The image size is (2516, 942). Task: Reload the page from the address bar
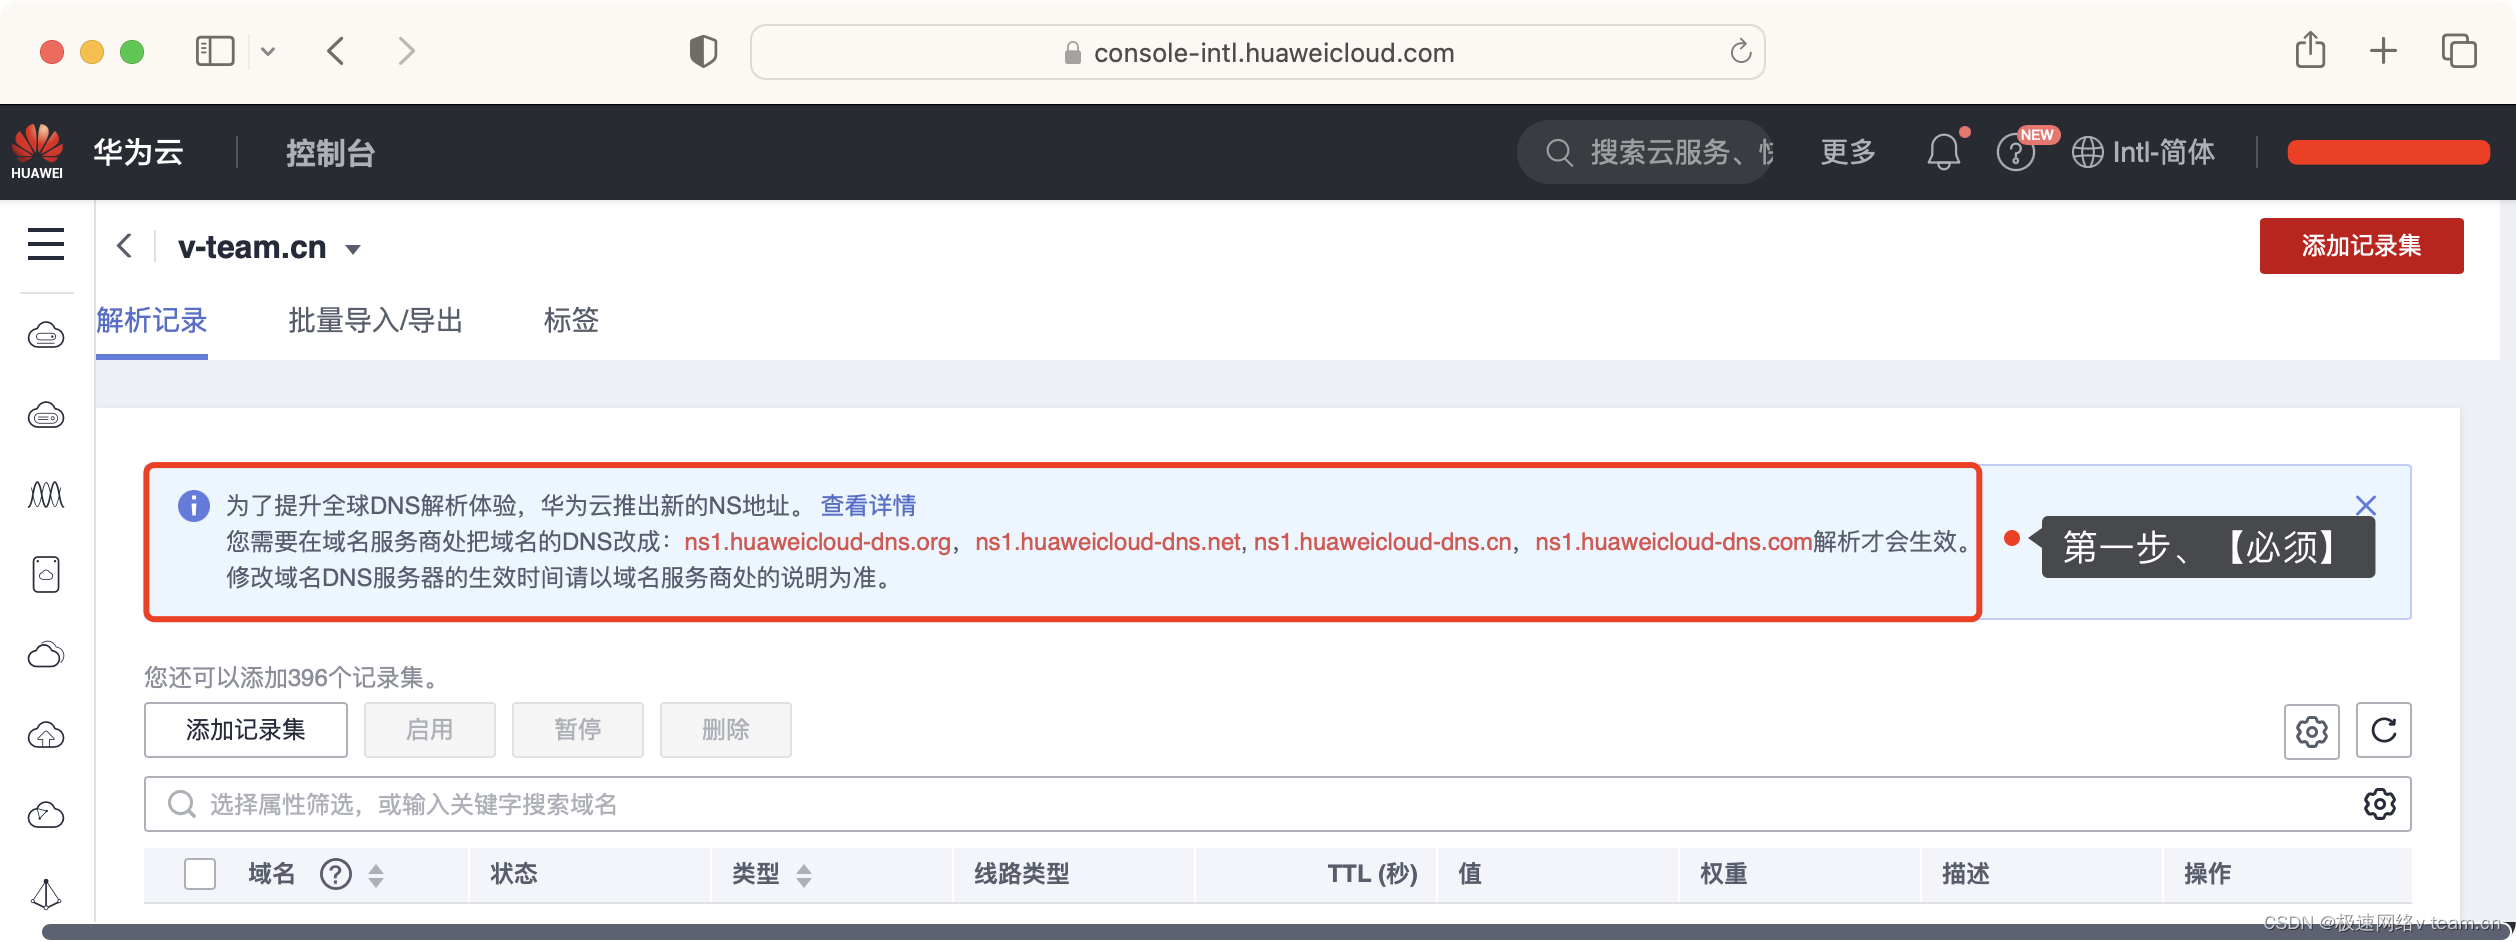point(1741,51)
